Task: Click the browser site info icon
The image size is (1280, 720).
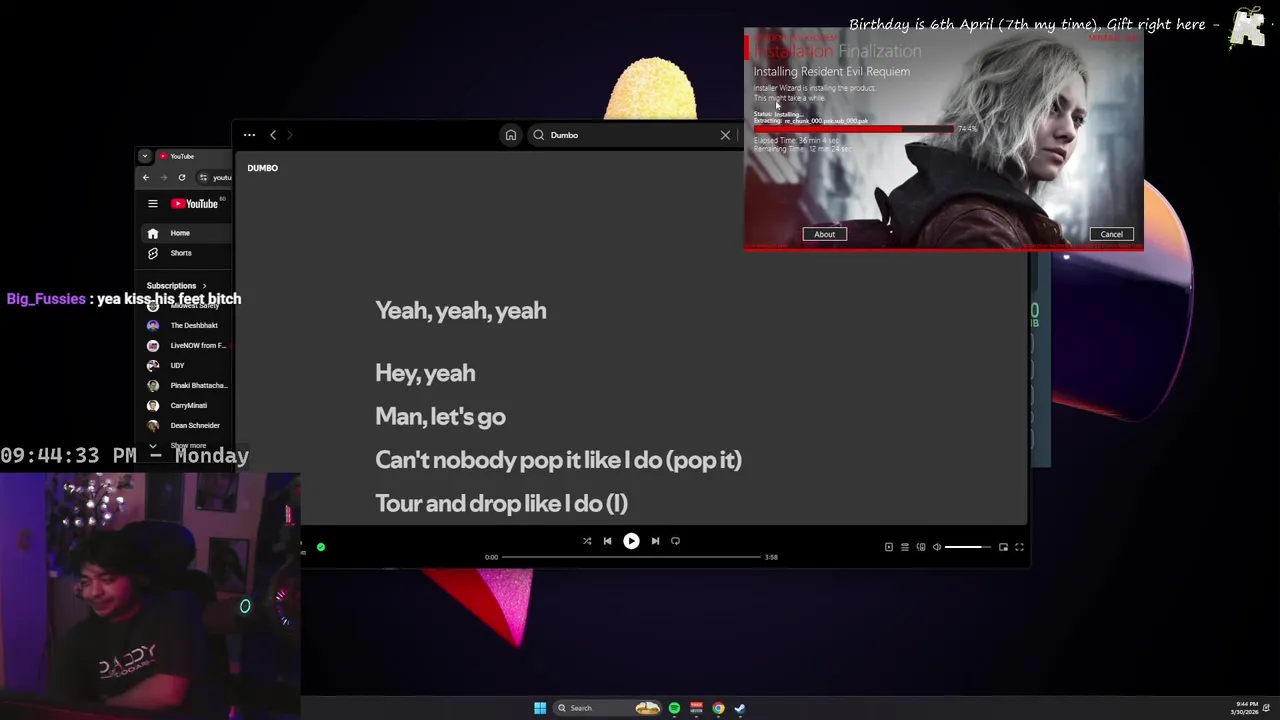Action: click(204, 178)
